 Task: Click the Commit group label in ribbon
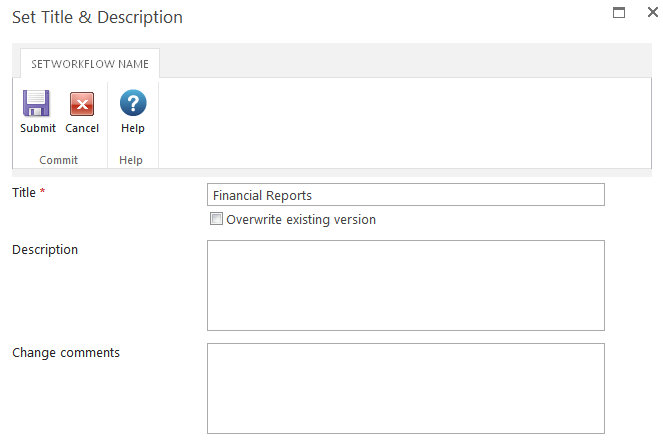[x=59, y=160]
